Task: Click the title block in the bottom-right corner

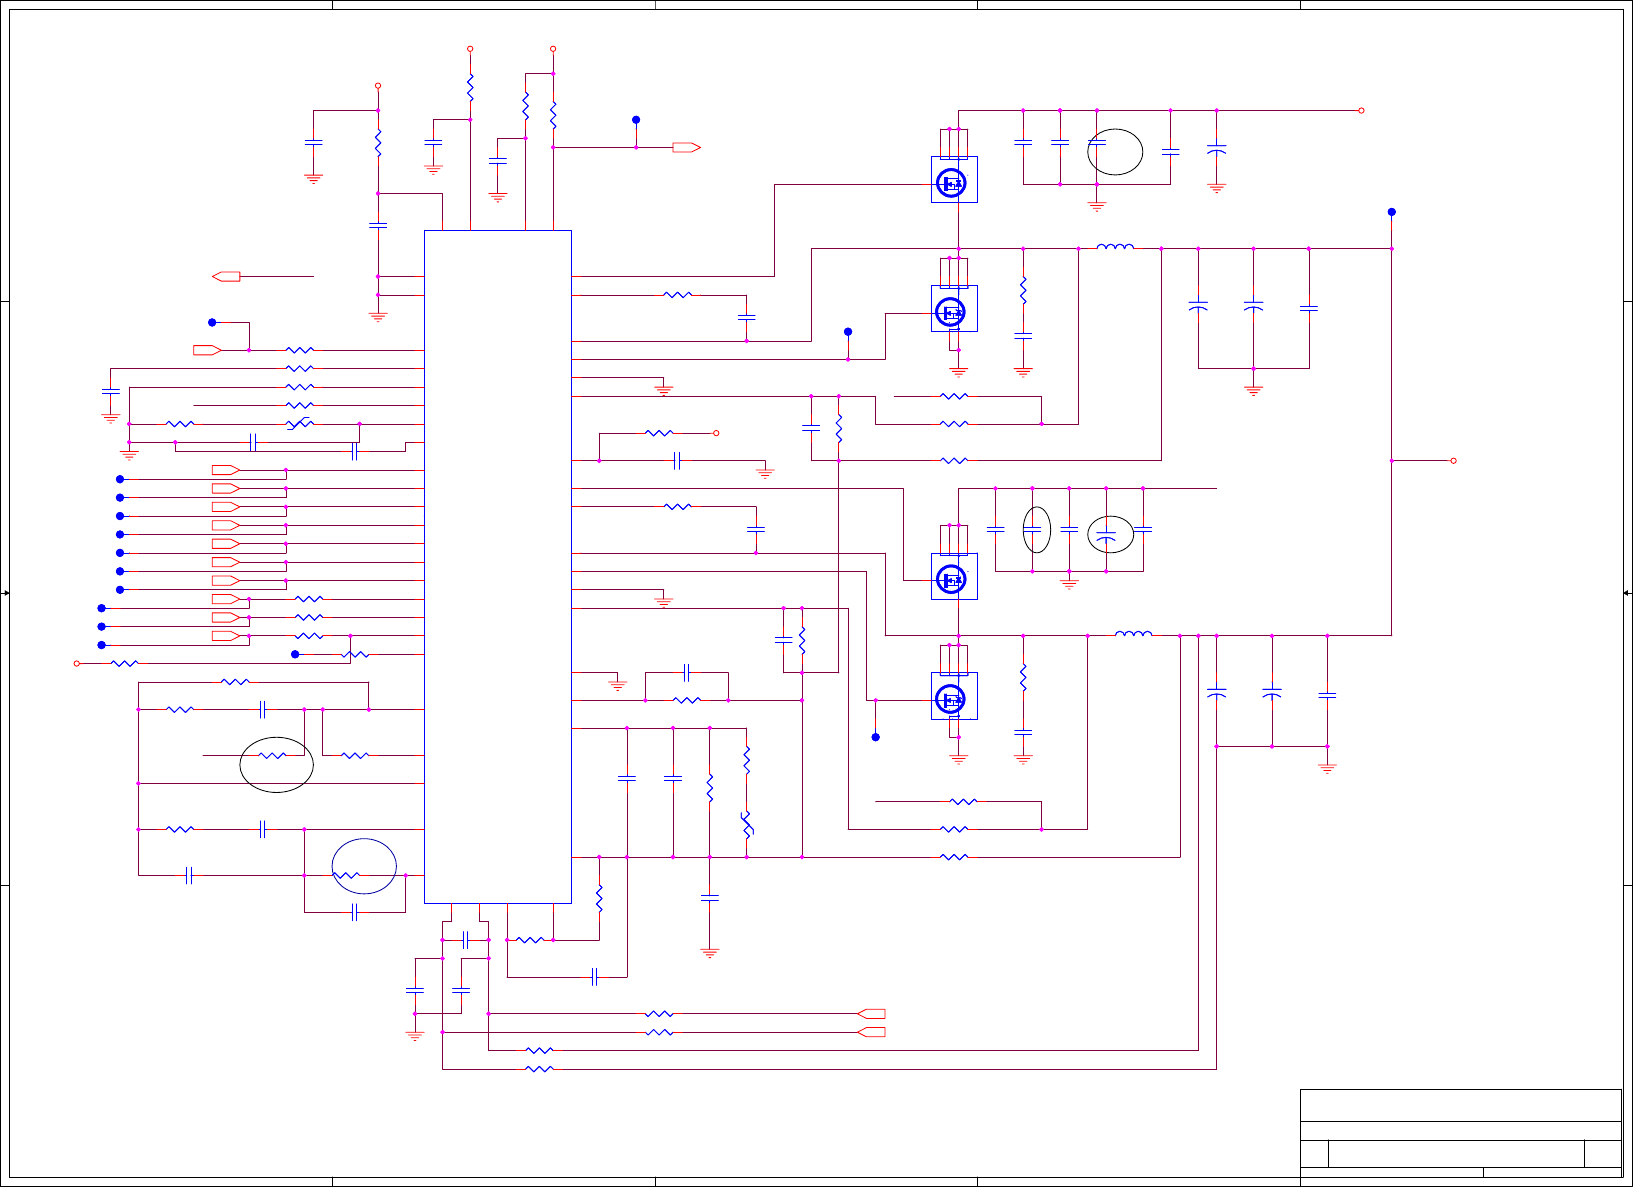Action: (1461, 1133)
